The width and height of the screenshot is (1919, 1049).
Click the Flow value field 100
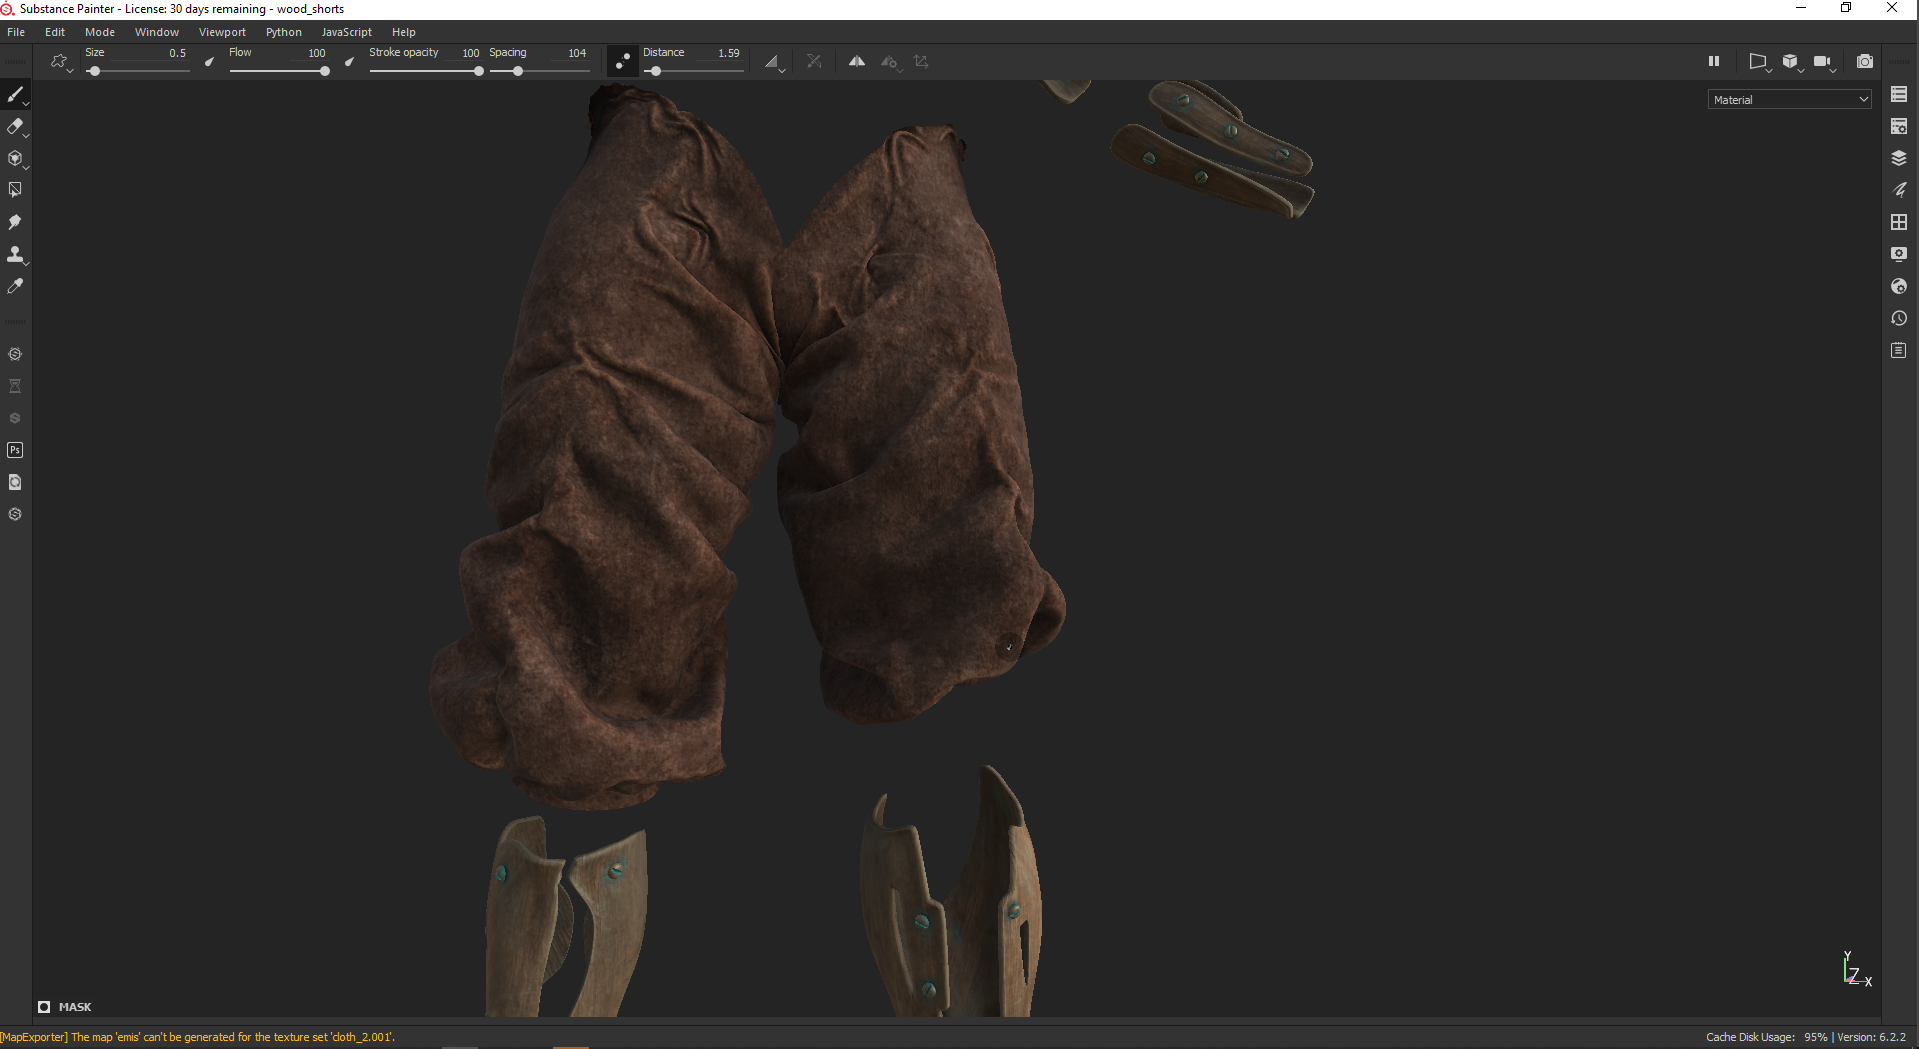pos(317,53)
